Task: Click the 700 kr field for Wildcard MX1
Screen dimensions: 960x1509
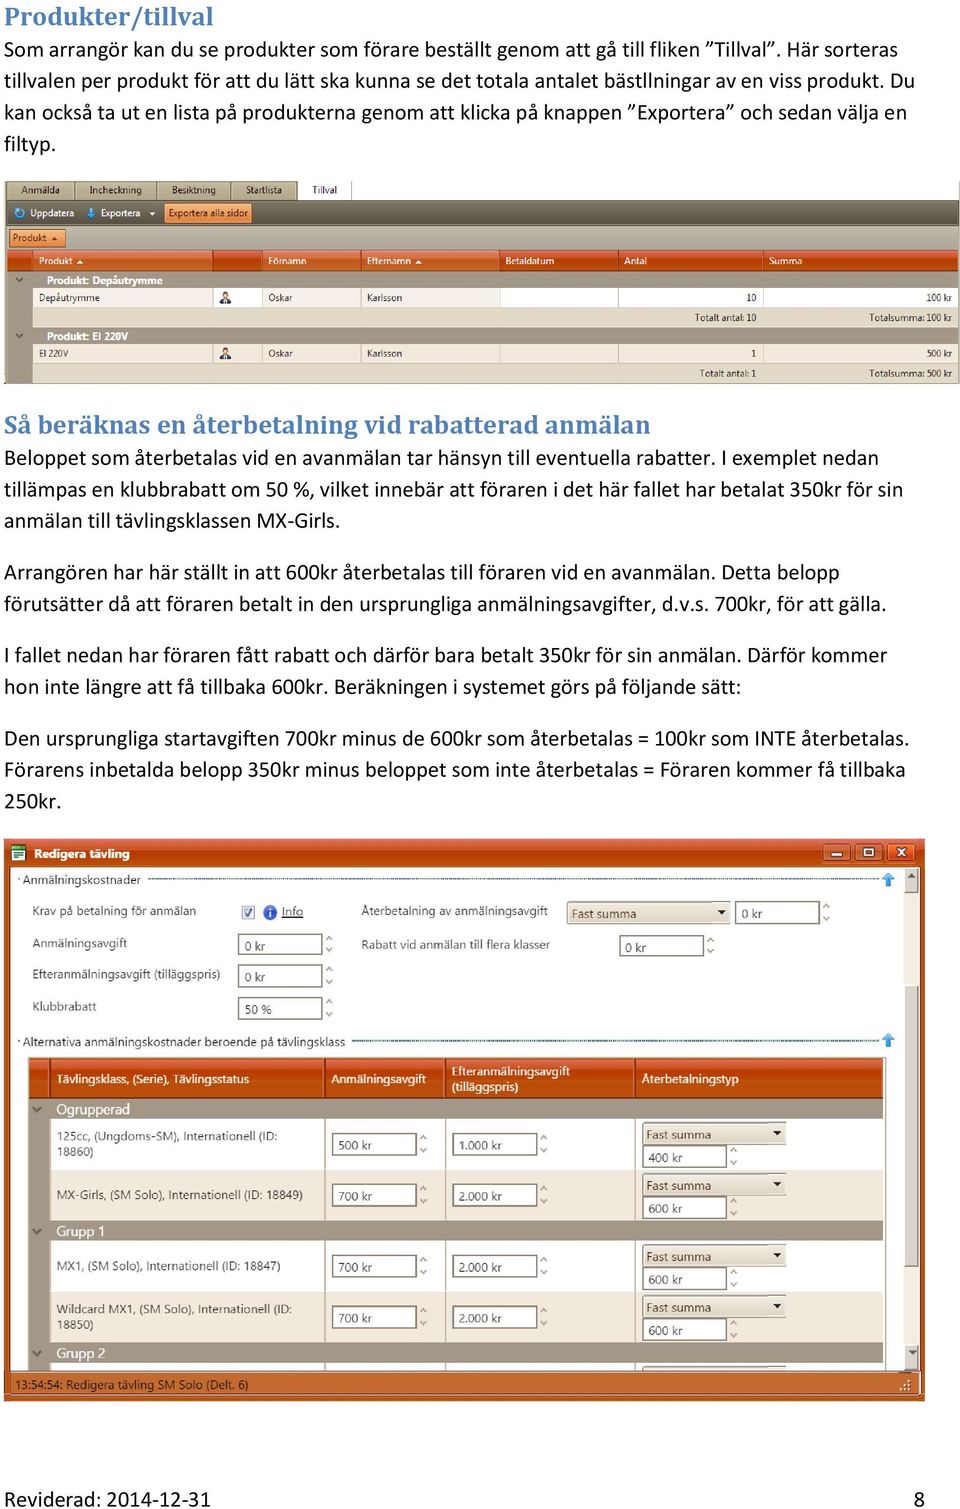Action: (374, 1318)
